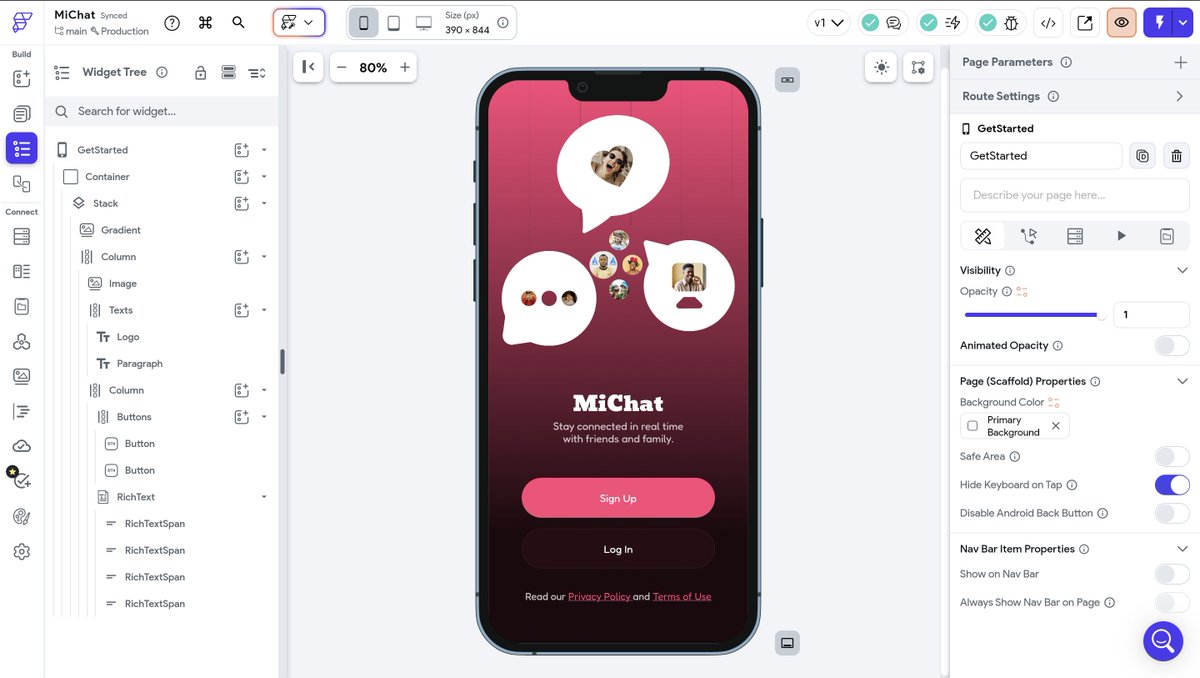Open the Add Widget icon in sidebar
The height and width of the screenshot is (678, 1200).
[x=22, y=79]
